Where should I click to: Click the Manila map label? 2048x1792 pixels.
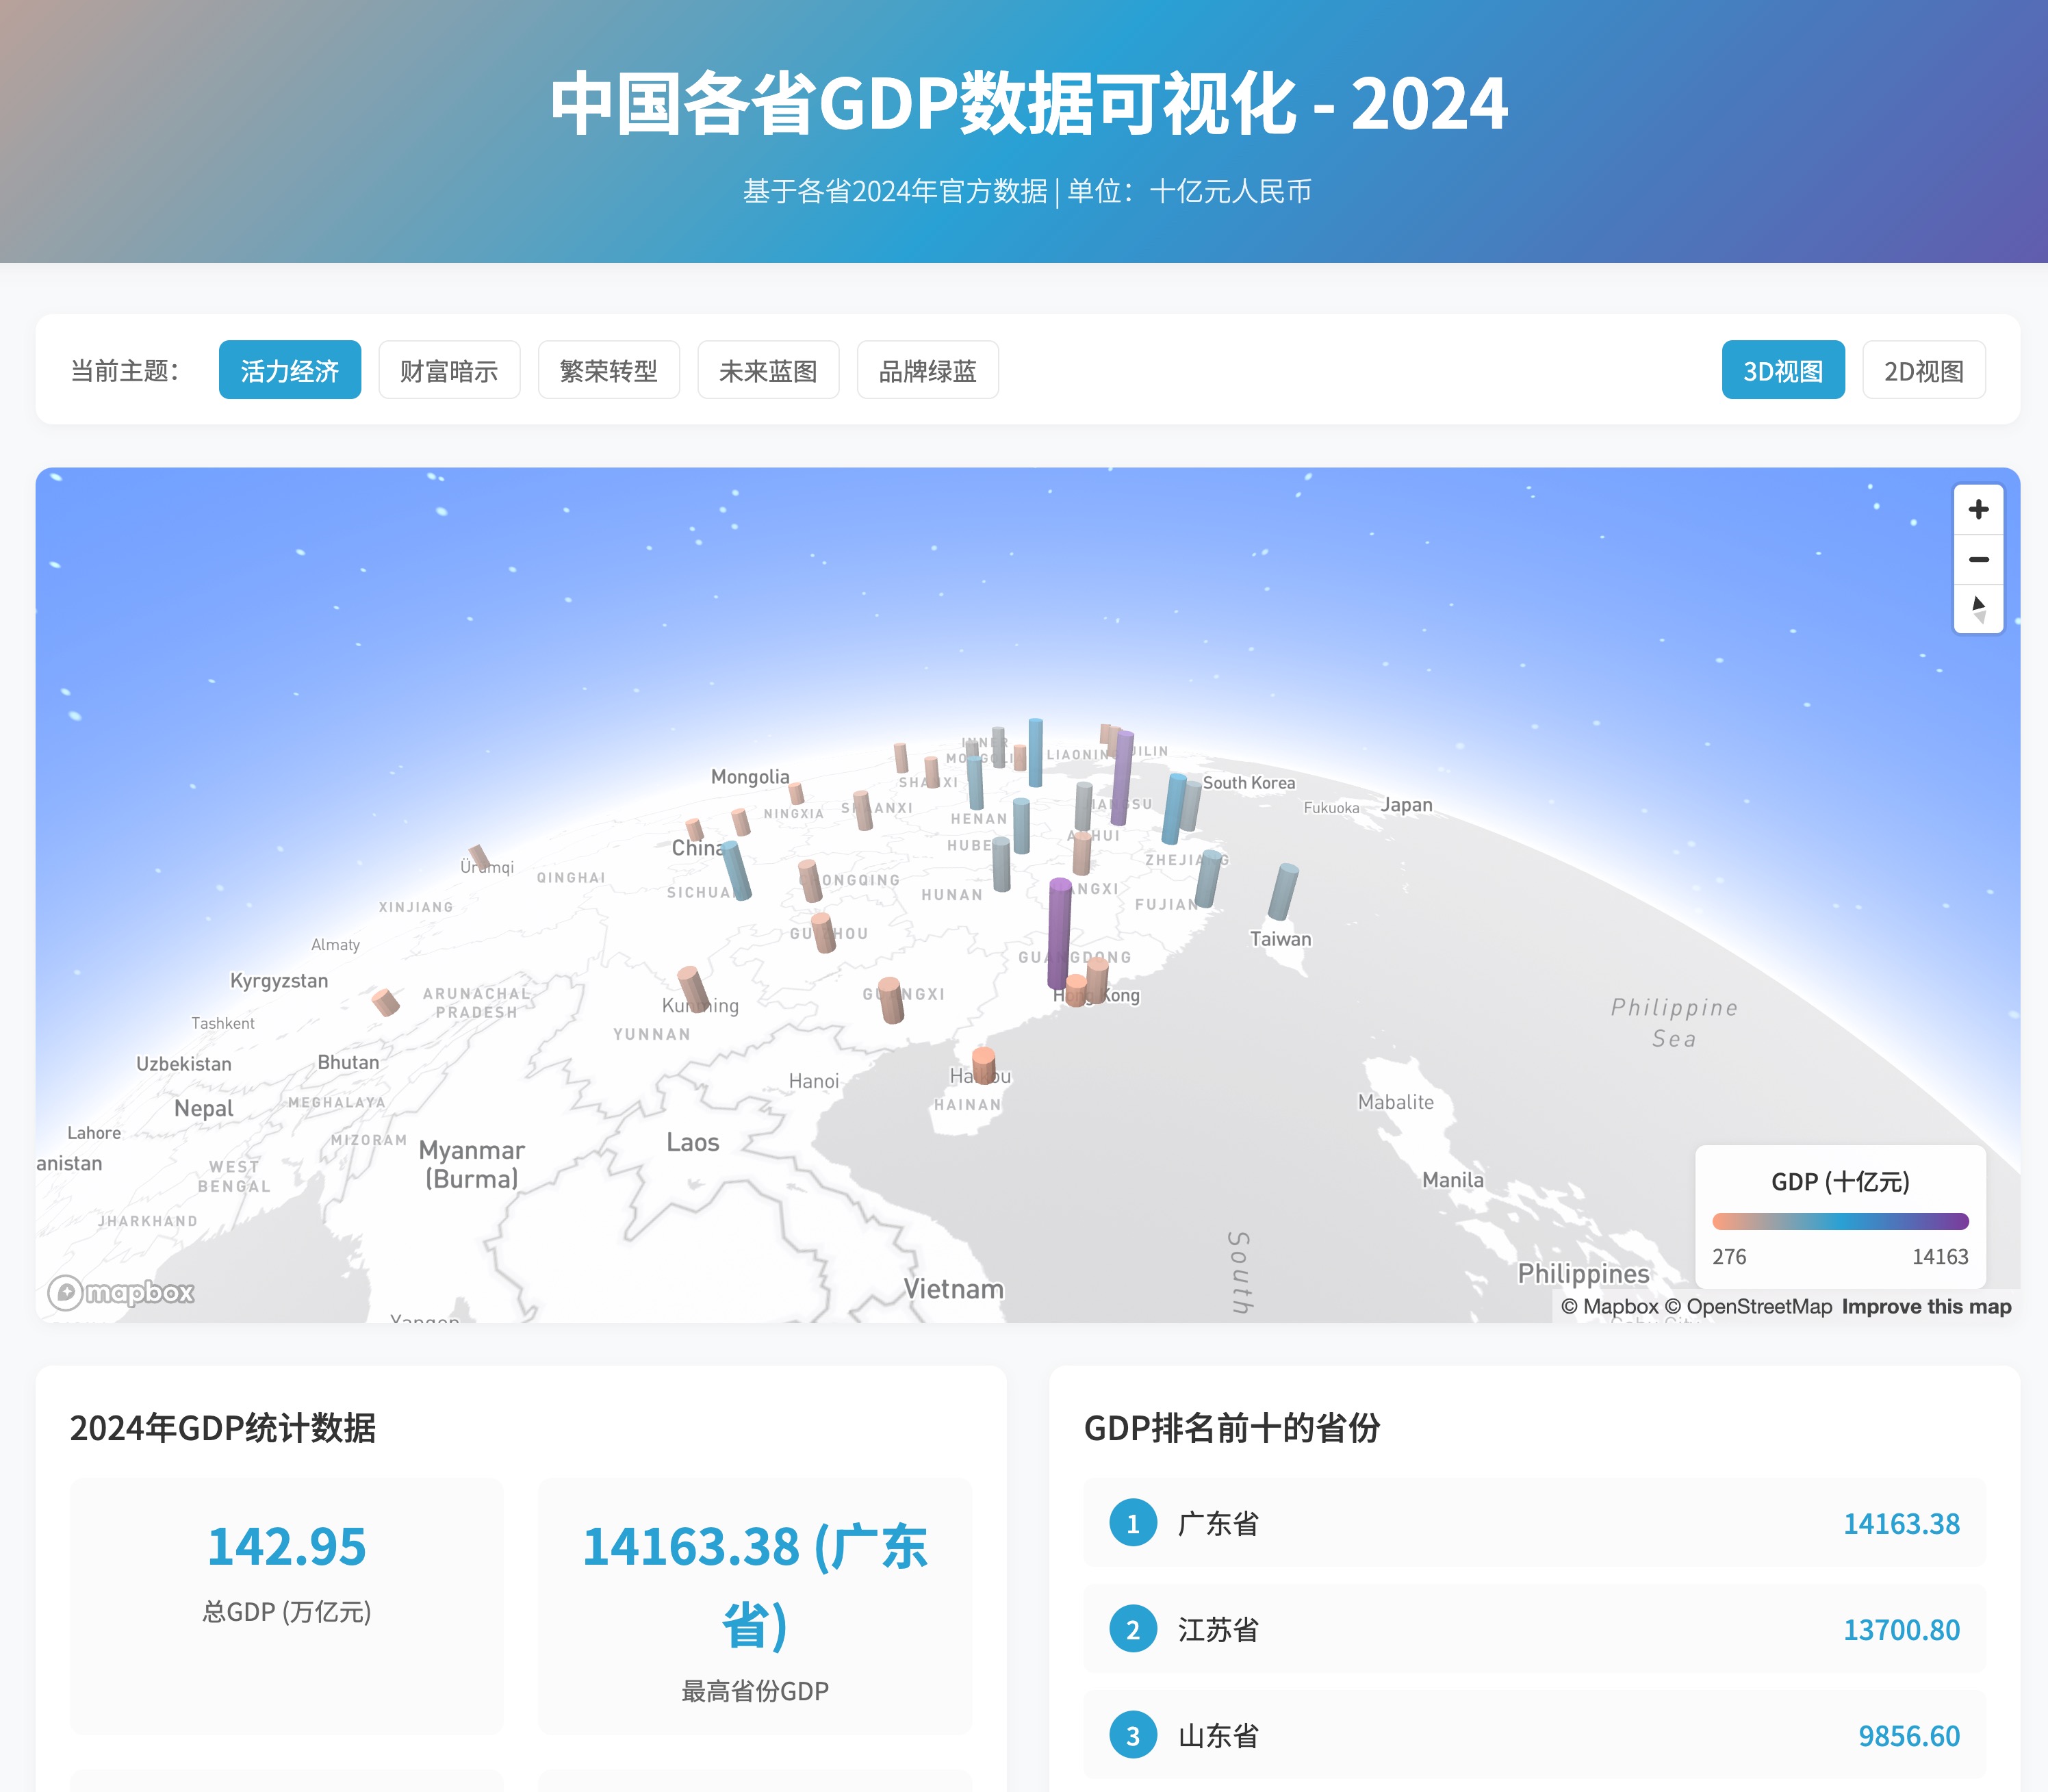click(1453, 1180)
